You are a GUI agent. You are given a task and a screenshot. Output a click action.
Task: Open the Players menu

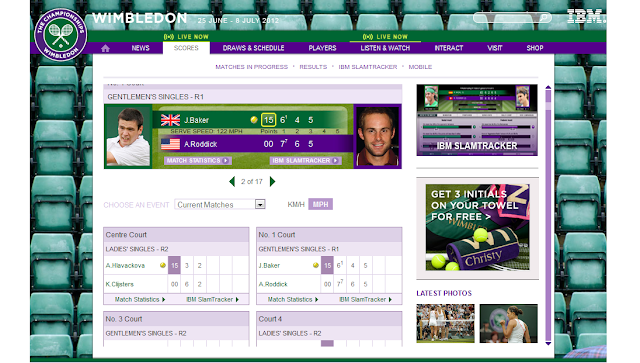(x=322, y=48)
